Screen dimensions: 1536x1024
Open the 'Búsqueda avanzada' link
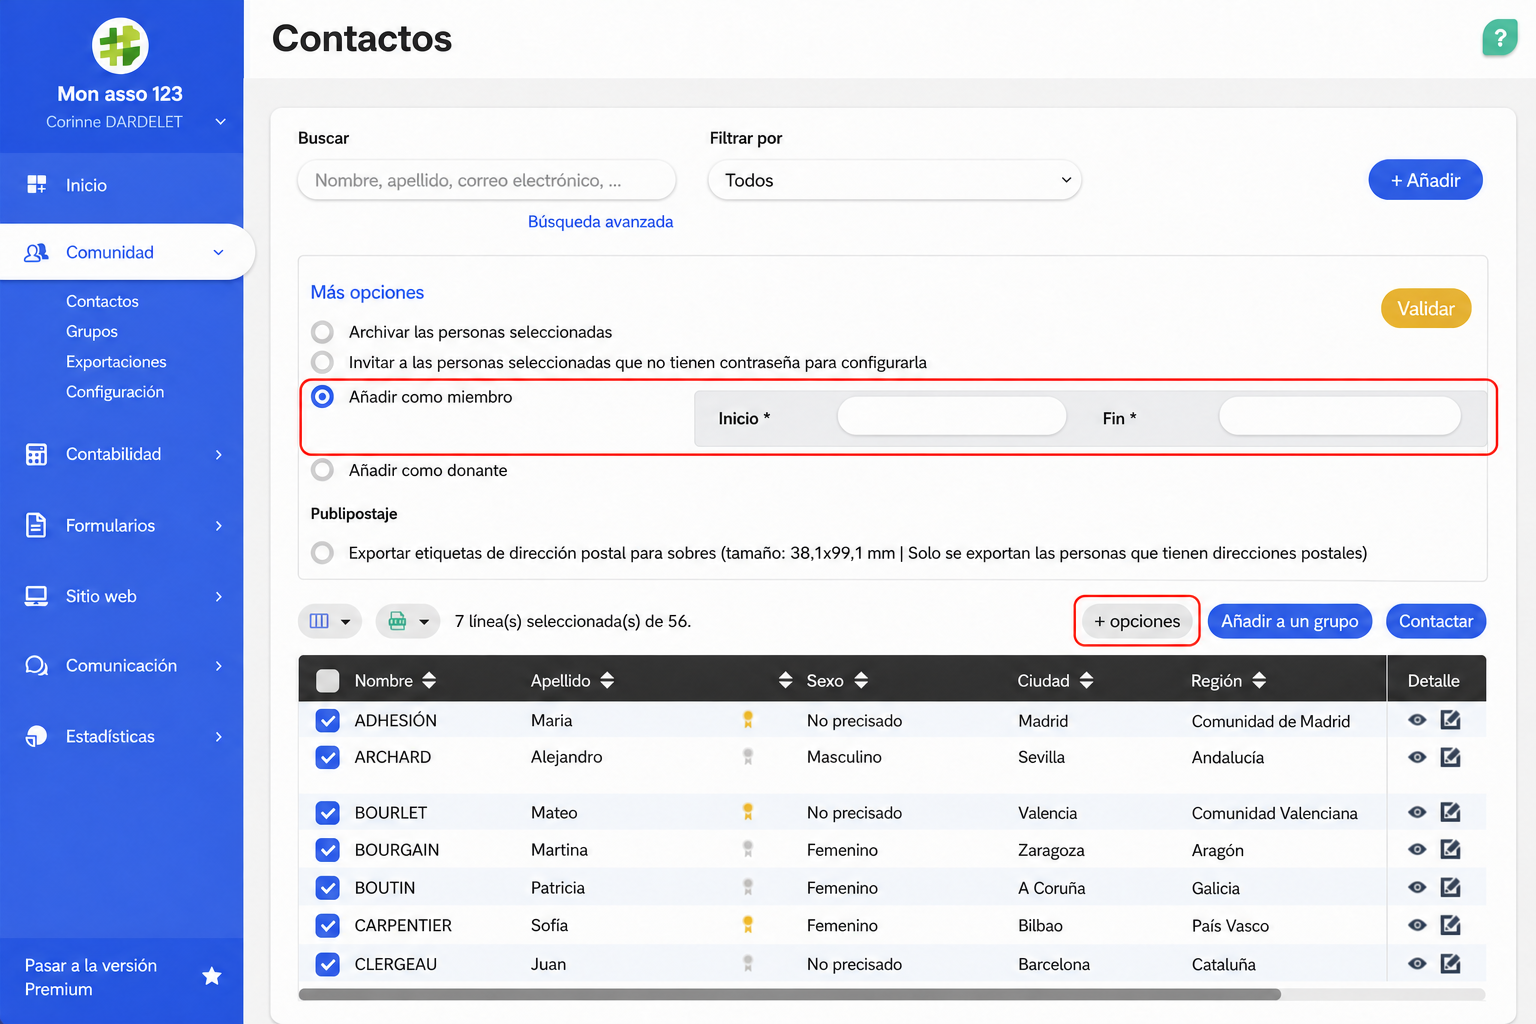pos(600,222)
